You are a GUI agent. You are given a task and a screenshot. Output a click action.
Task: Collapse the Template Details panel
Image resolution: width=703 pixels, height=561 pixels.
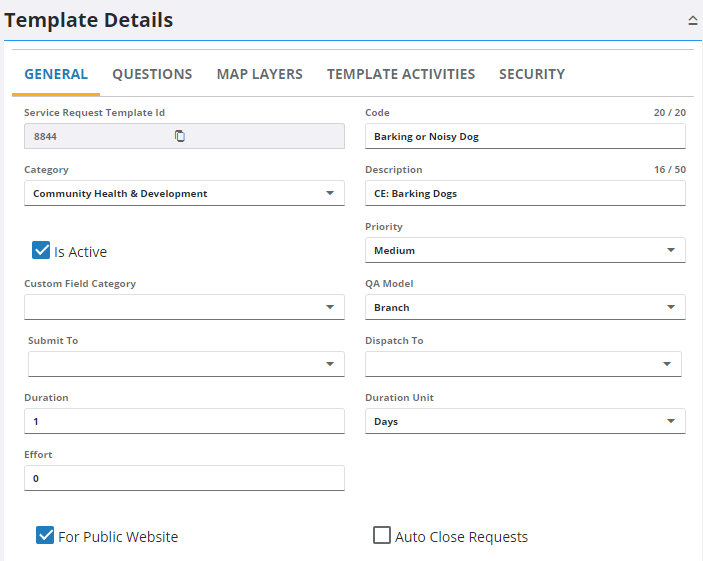pos(692,20)
